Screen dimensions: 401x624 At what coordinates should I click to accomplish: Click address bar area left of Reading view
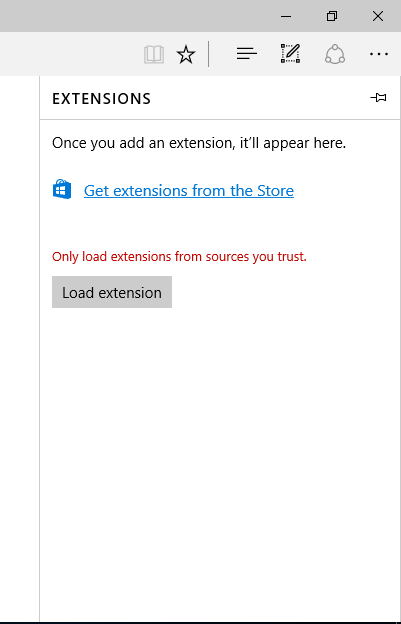click(70, 54)
